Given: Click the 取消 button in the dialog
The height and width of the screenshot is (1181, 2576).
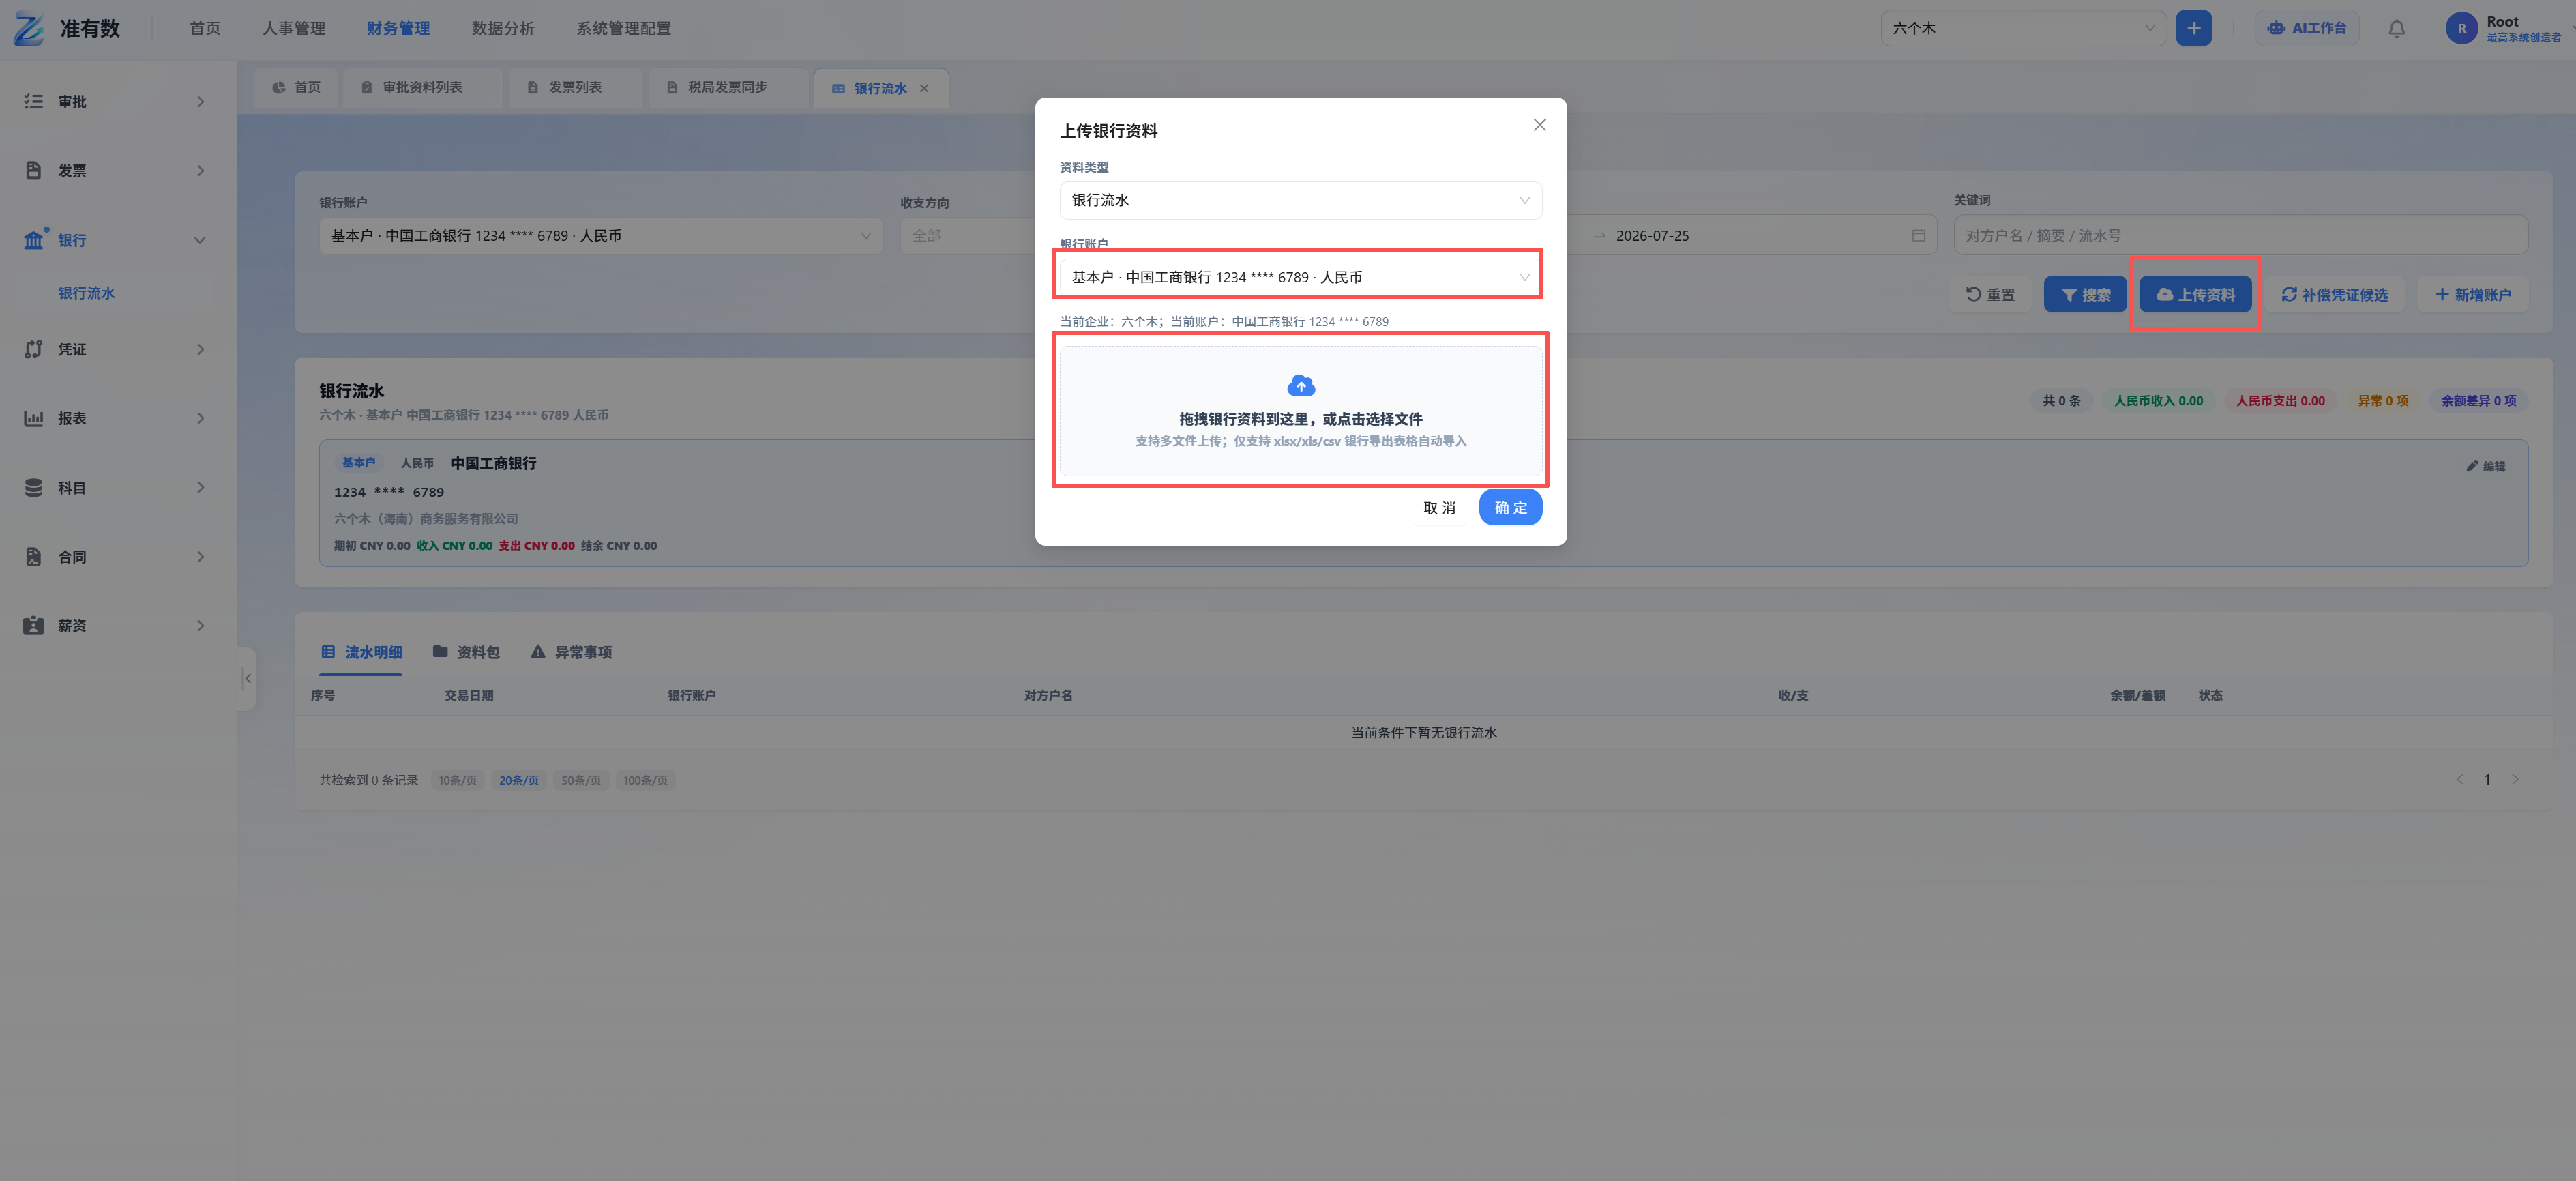Looking at the screenshot, I should pos(1439,508).
